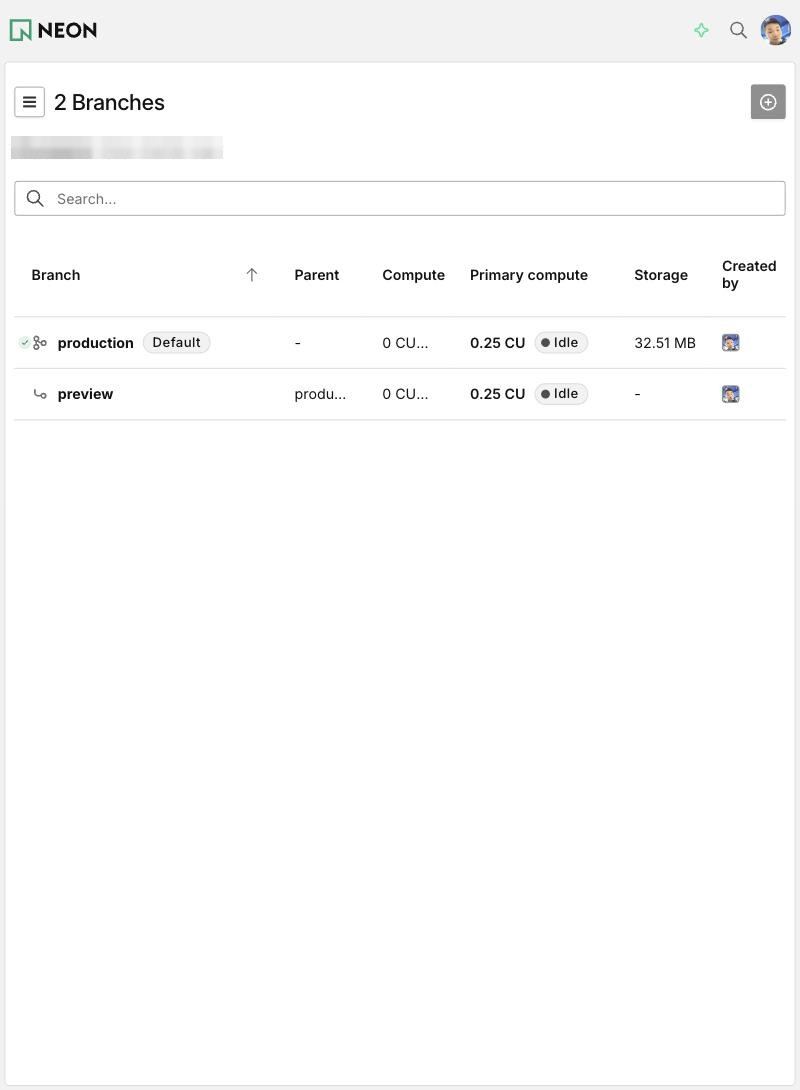Create a new branch with plus button
This screenshot has width=800, height=1090.
point(768,102)
